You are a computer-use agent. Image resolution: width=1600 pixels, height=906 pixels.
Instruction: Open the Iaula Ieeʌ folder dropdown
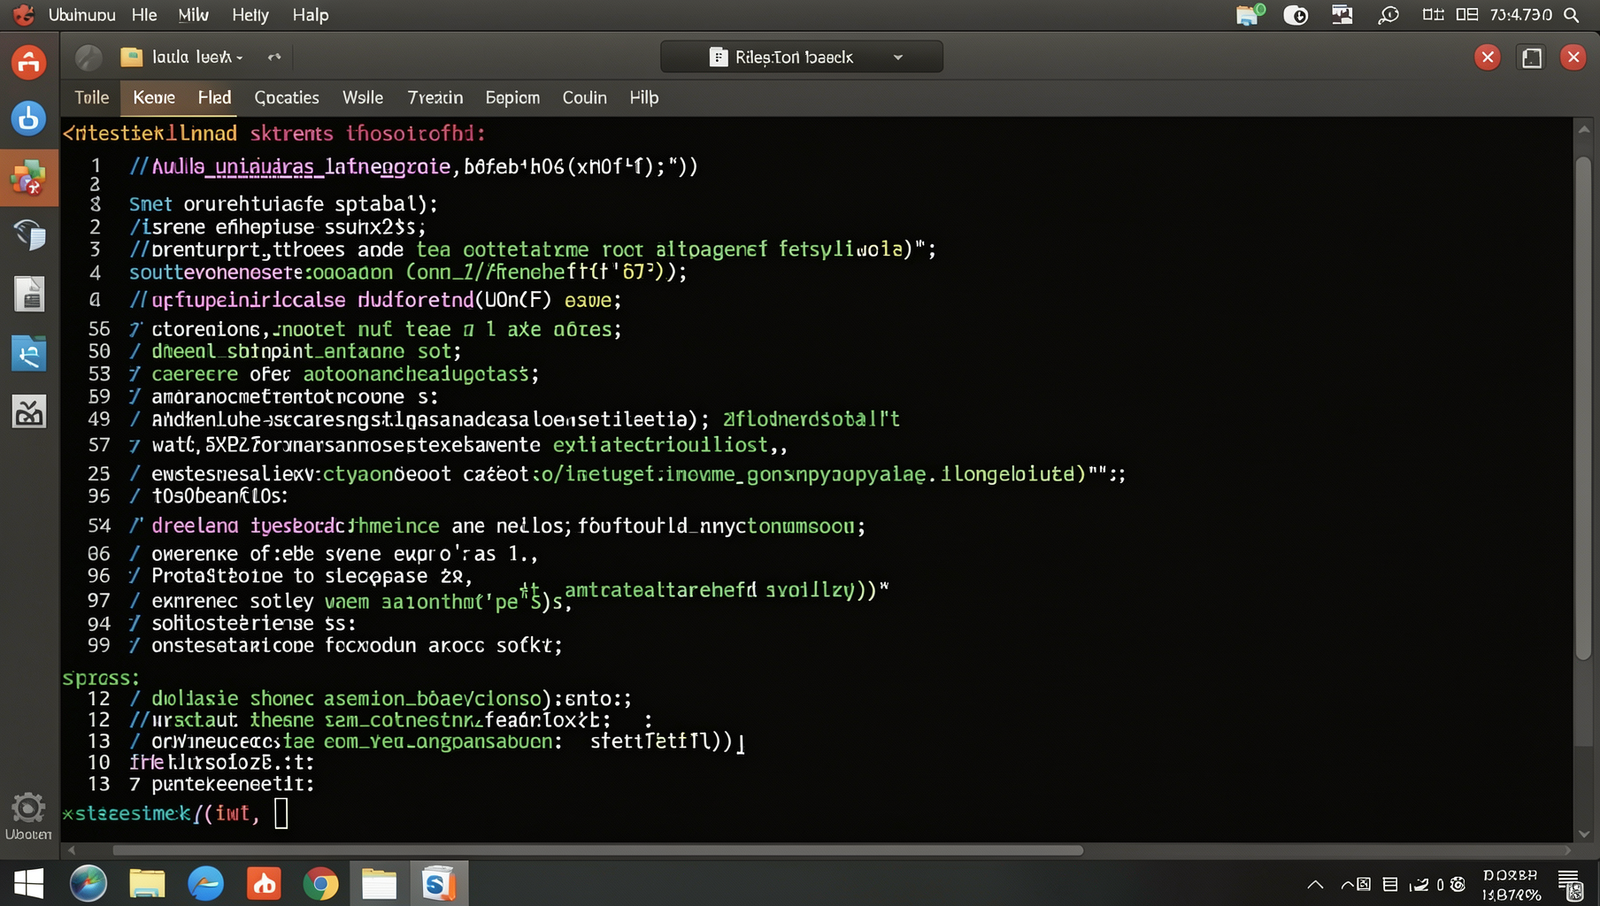pos(196,57)
